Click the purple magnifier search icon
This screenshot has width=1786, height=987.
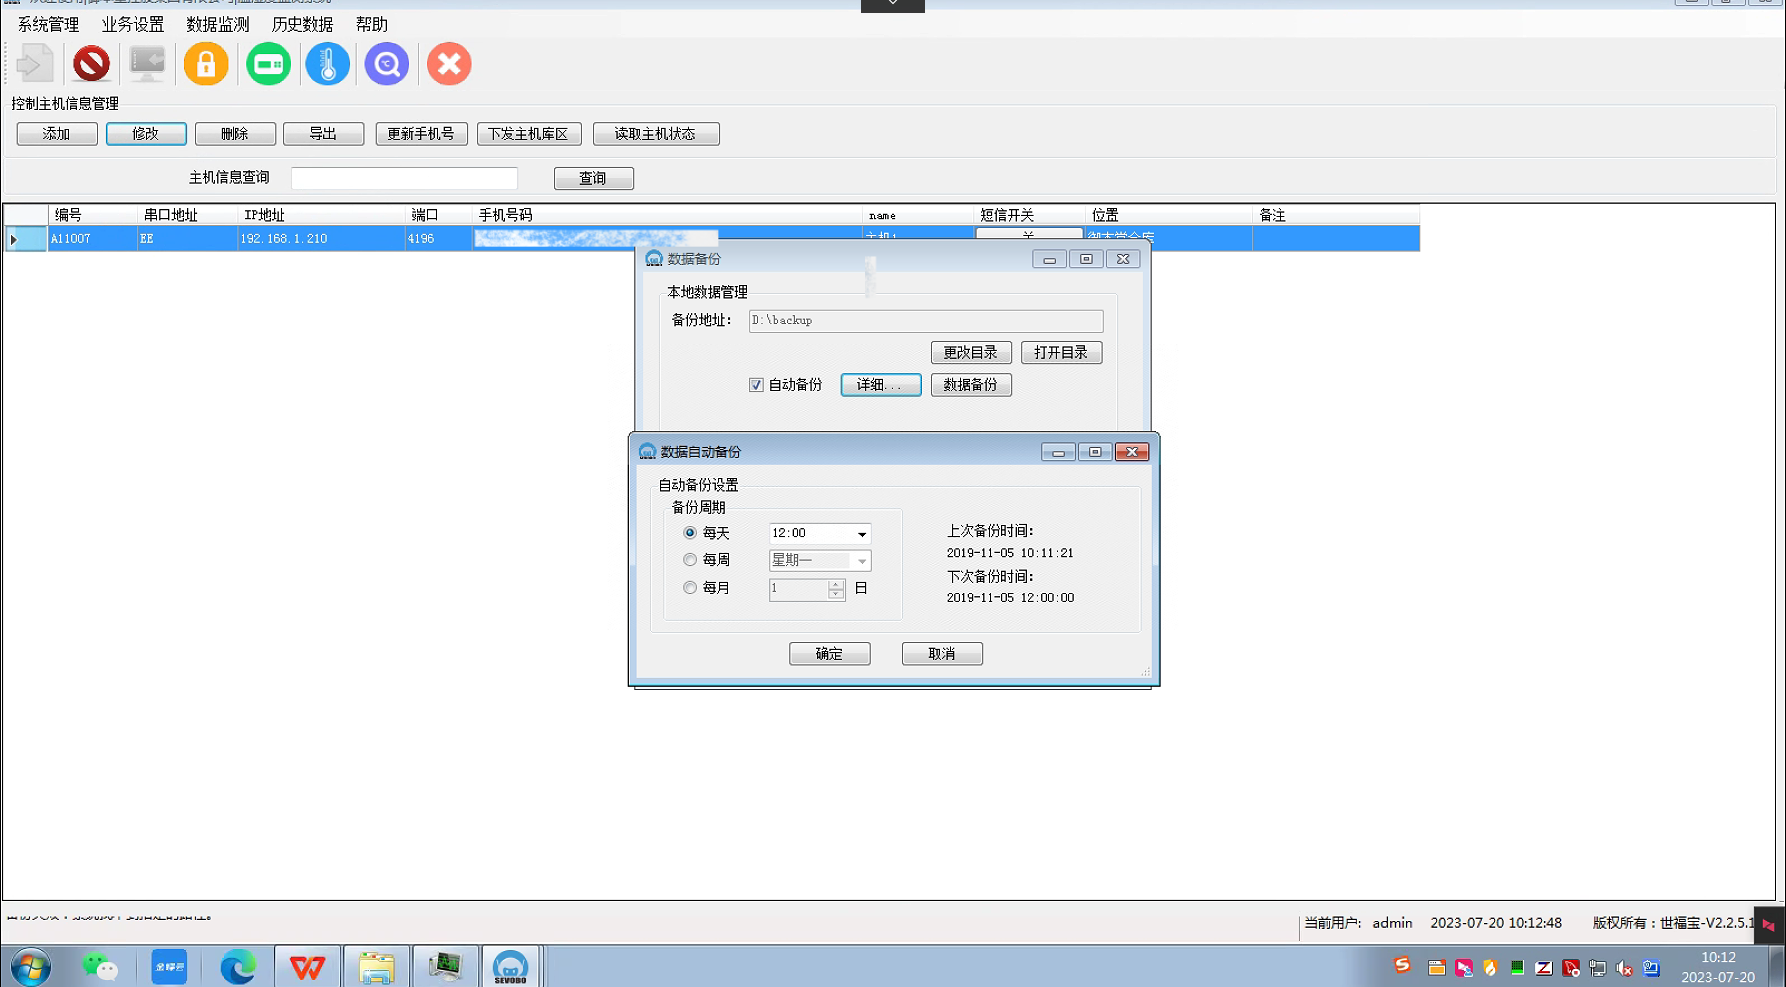[x=387, y=64]
